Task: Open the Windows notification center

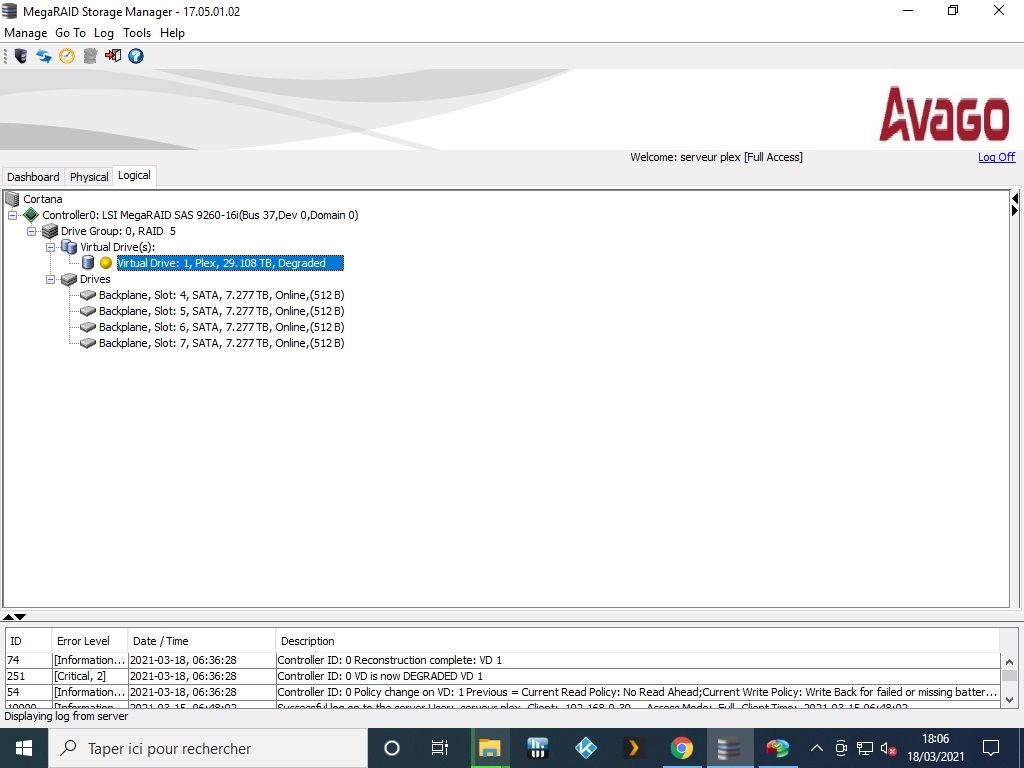Action: pyautogui.click(x=991, y=748)
